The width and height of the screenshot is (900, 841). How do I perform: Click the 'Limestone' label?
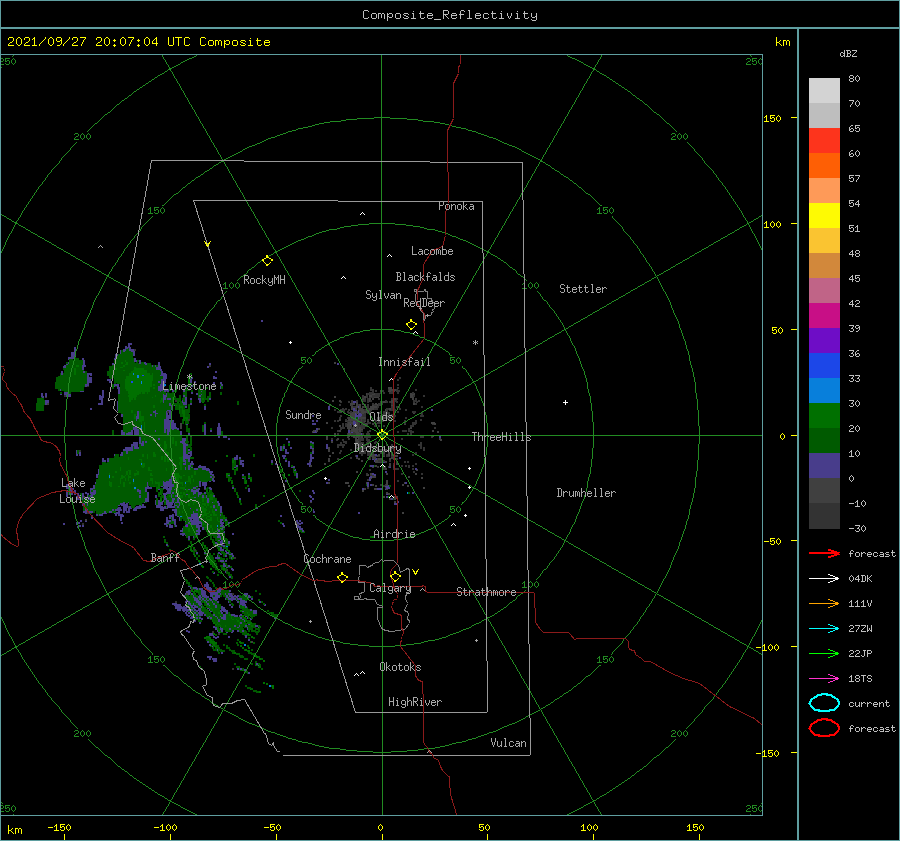click(189, 386)
